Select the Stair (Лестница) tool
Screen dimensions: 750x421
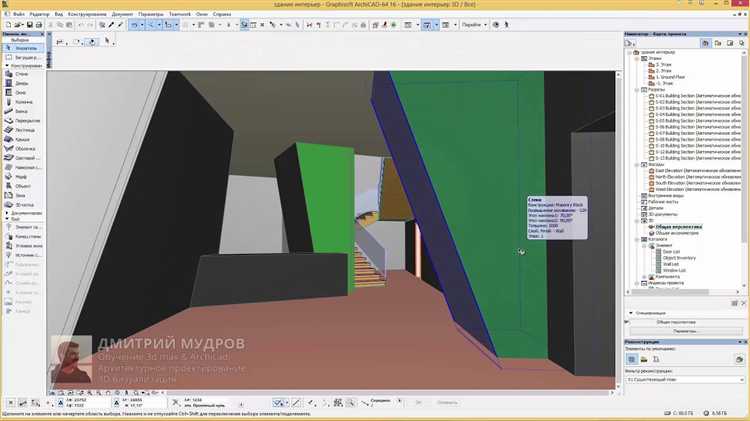(x=22, y=130)
